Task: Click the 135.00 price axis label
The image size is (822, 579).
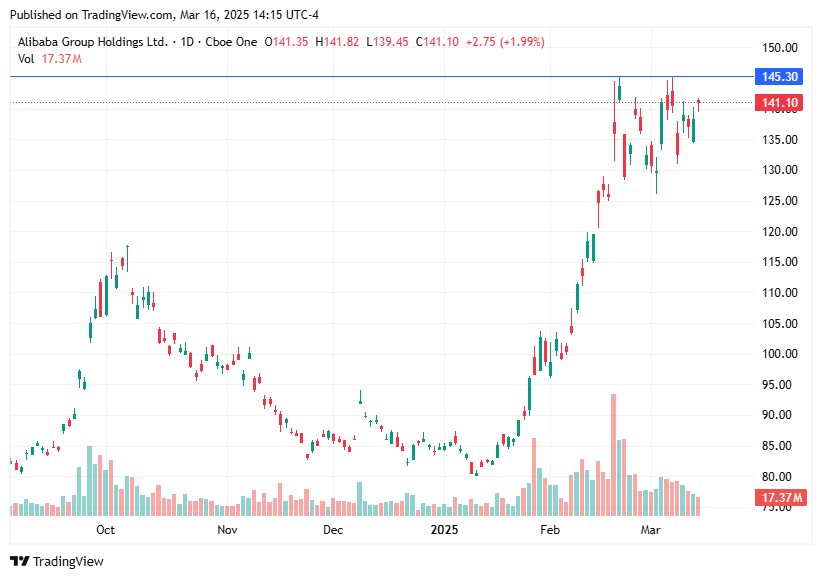Action: click(x=780, y=140)
